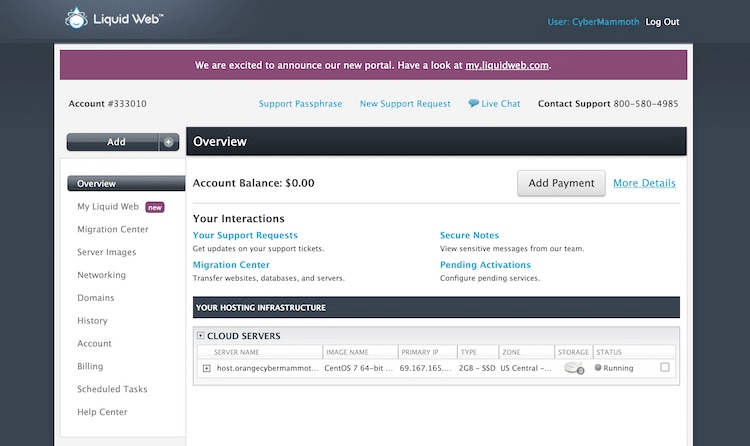Click the Contact Support phone number

click(646, 103)
